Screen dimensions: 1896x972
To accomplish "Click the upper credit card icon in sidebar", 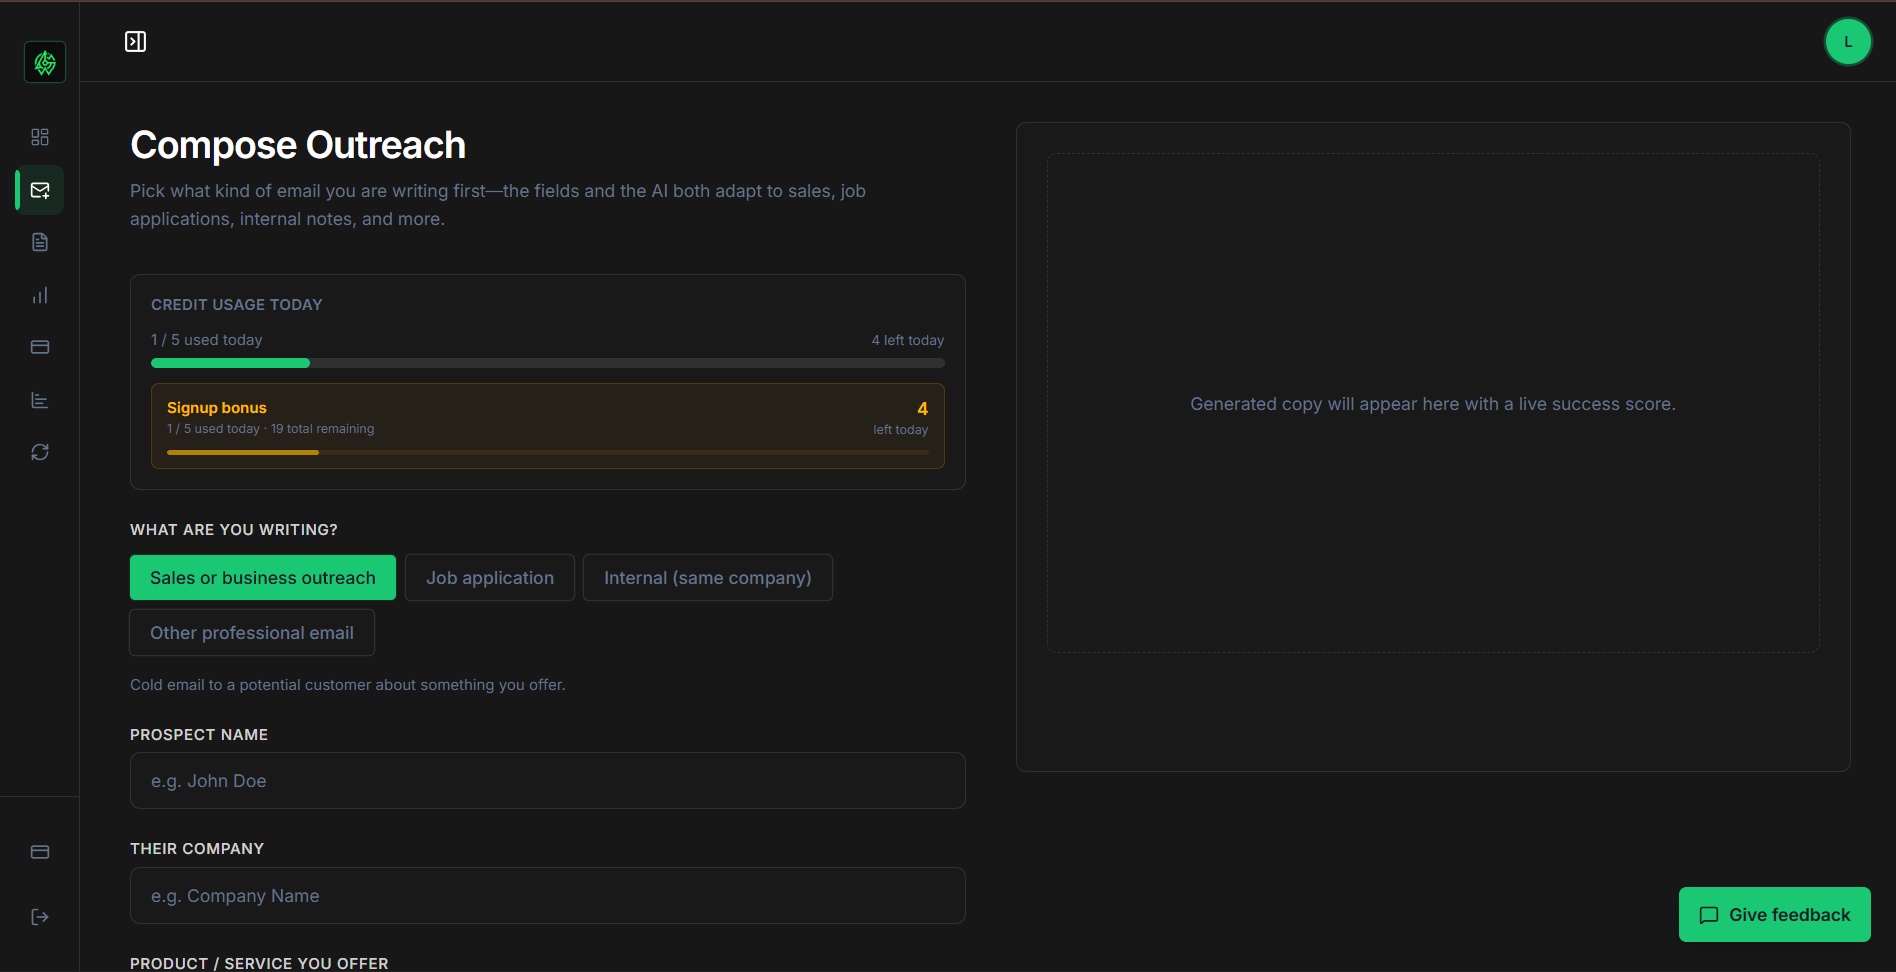I will coord(40,347).
